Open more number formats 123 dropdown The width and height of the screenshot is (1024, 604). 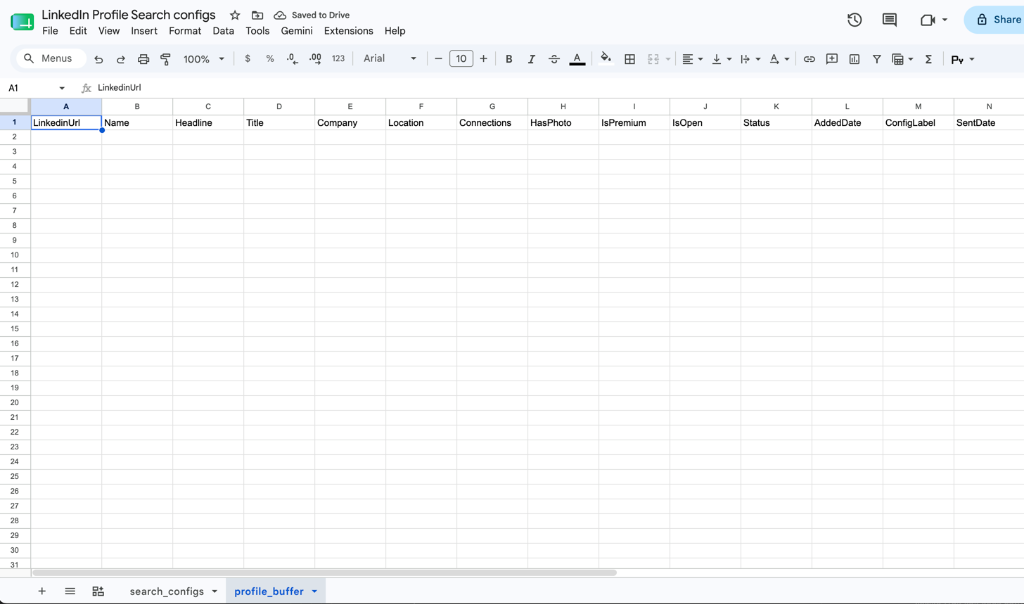338,59
